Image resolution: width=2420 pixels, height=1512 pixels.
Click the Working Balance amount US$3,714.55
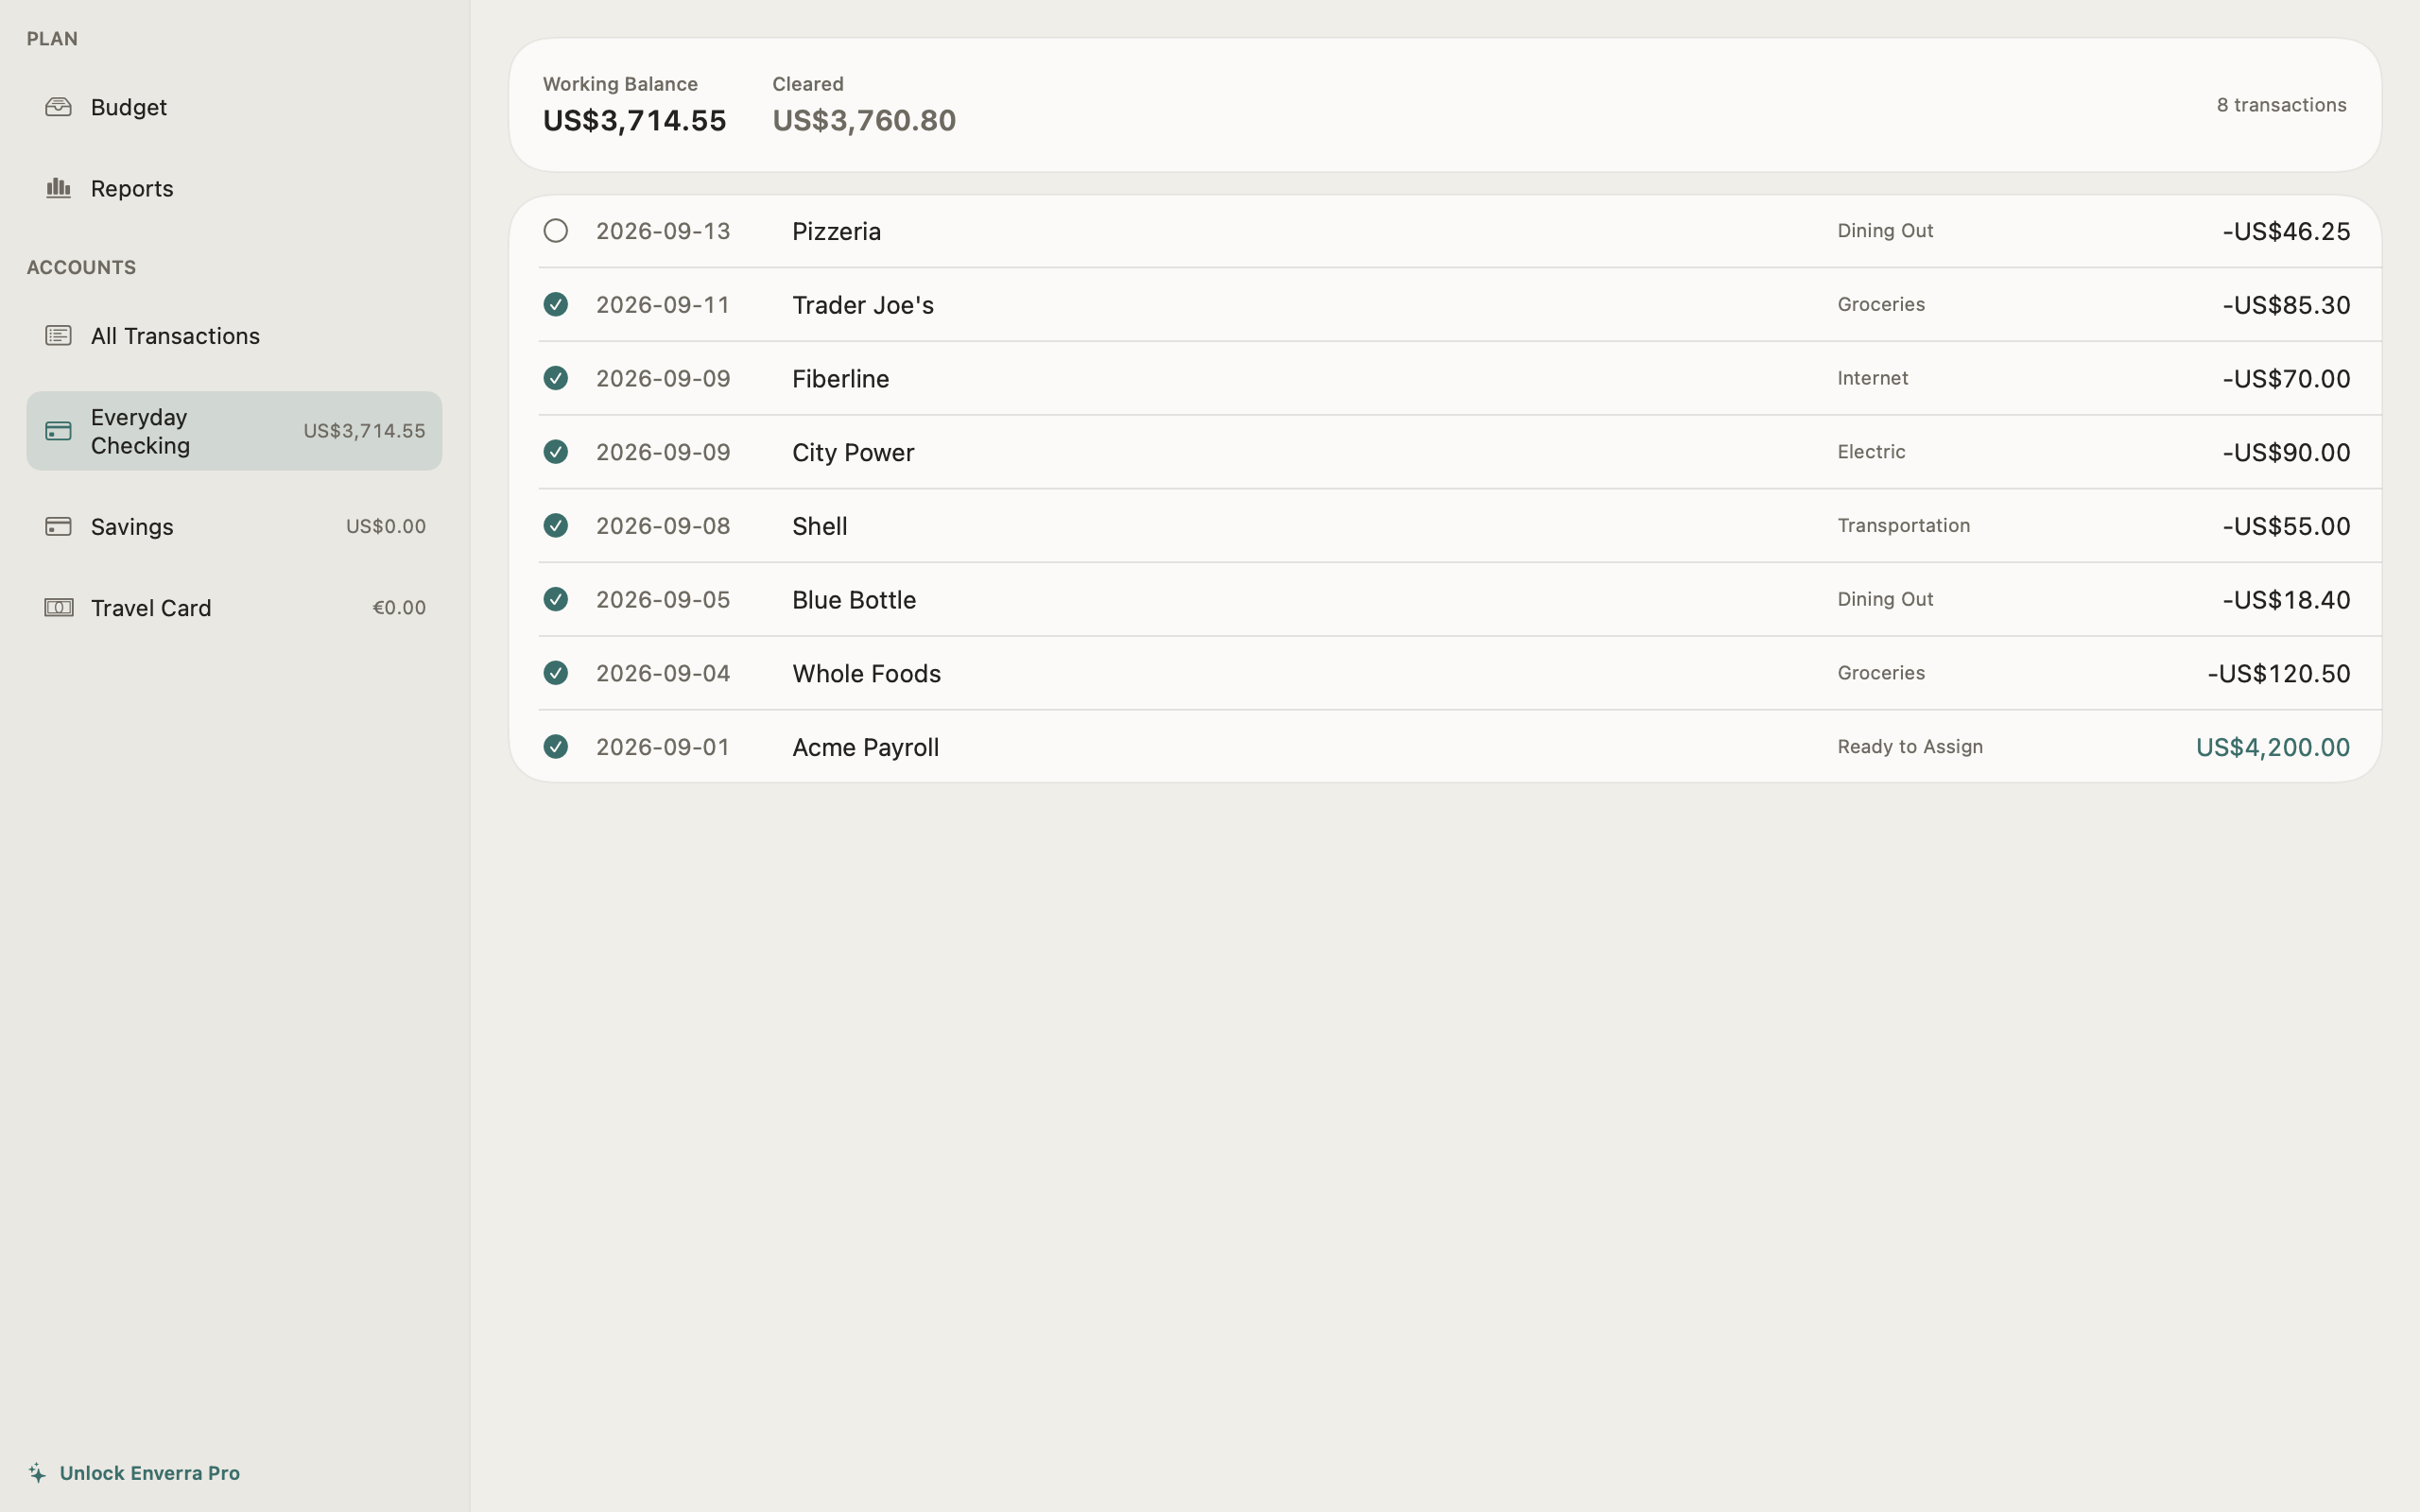pos(634,120)
